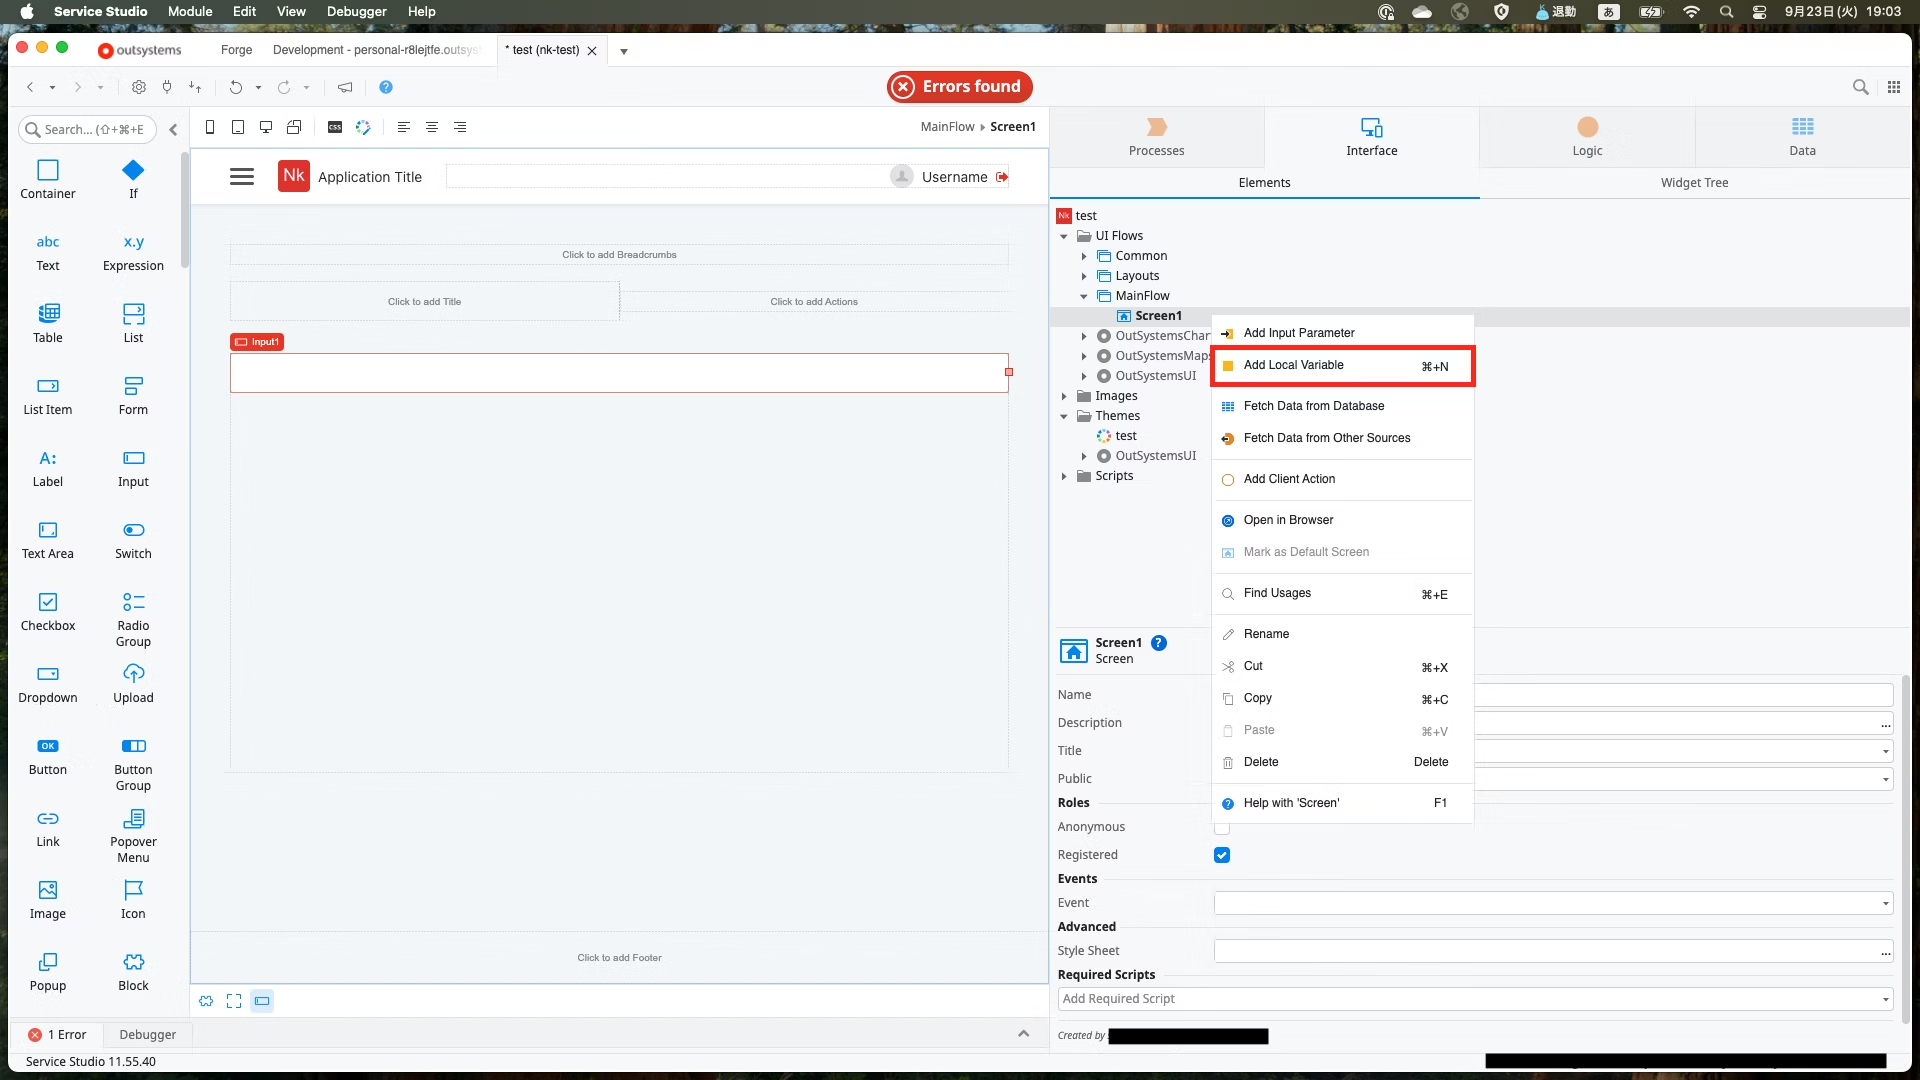Expand the Images folder in tree
The height and width of the screenshot is (1080, 1920).
pyautogui.click(x=1064, y=396)
